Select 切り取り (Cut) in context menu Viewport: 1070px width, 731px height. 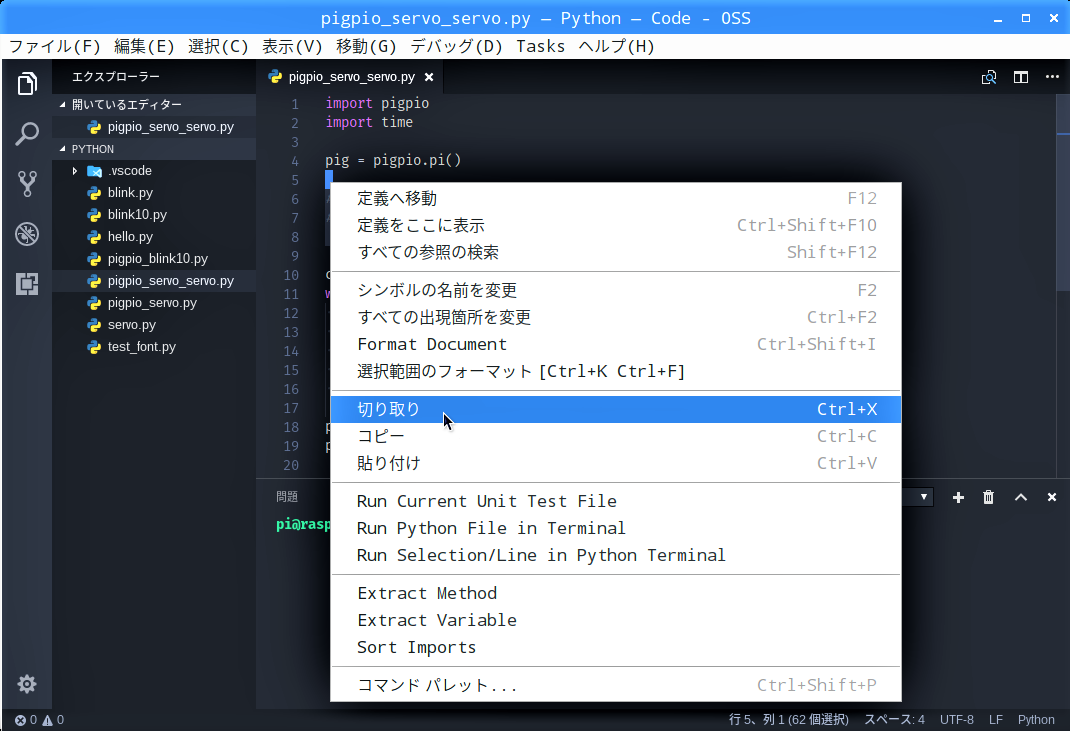tap(616, 410)
